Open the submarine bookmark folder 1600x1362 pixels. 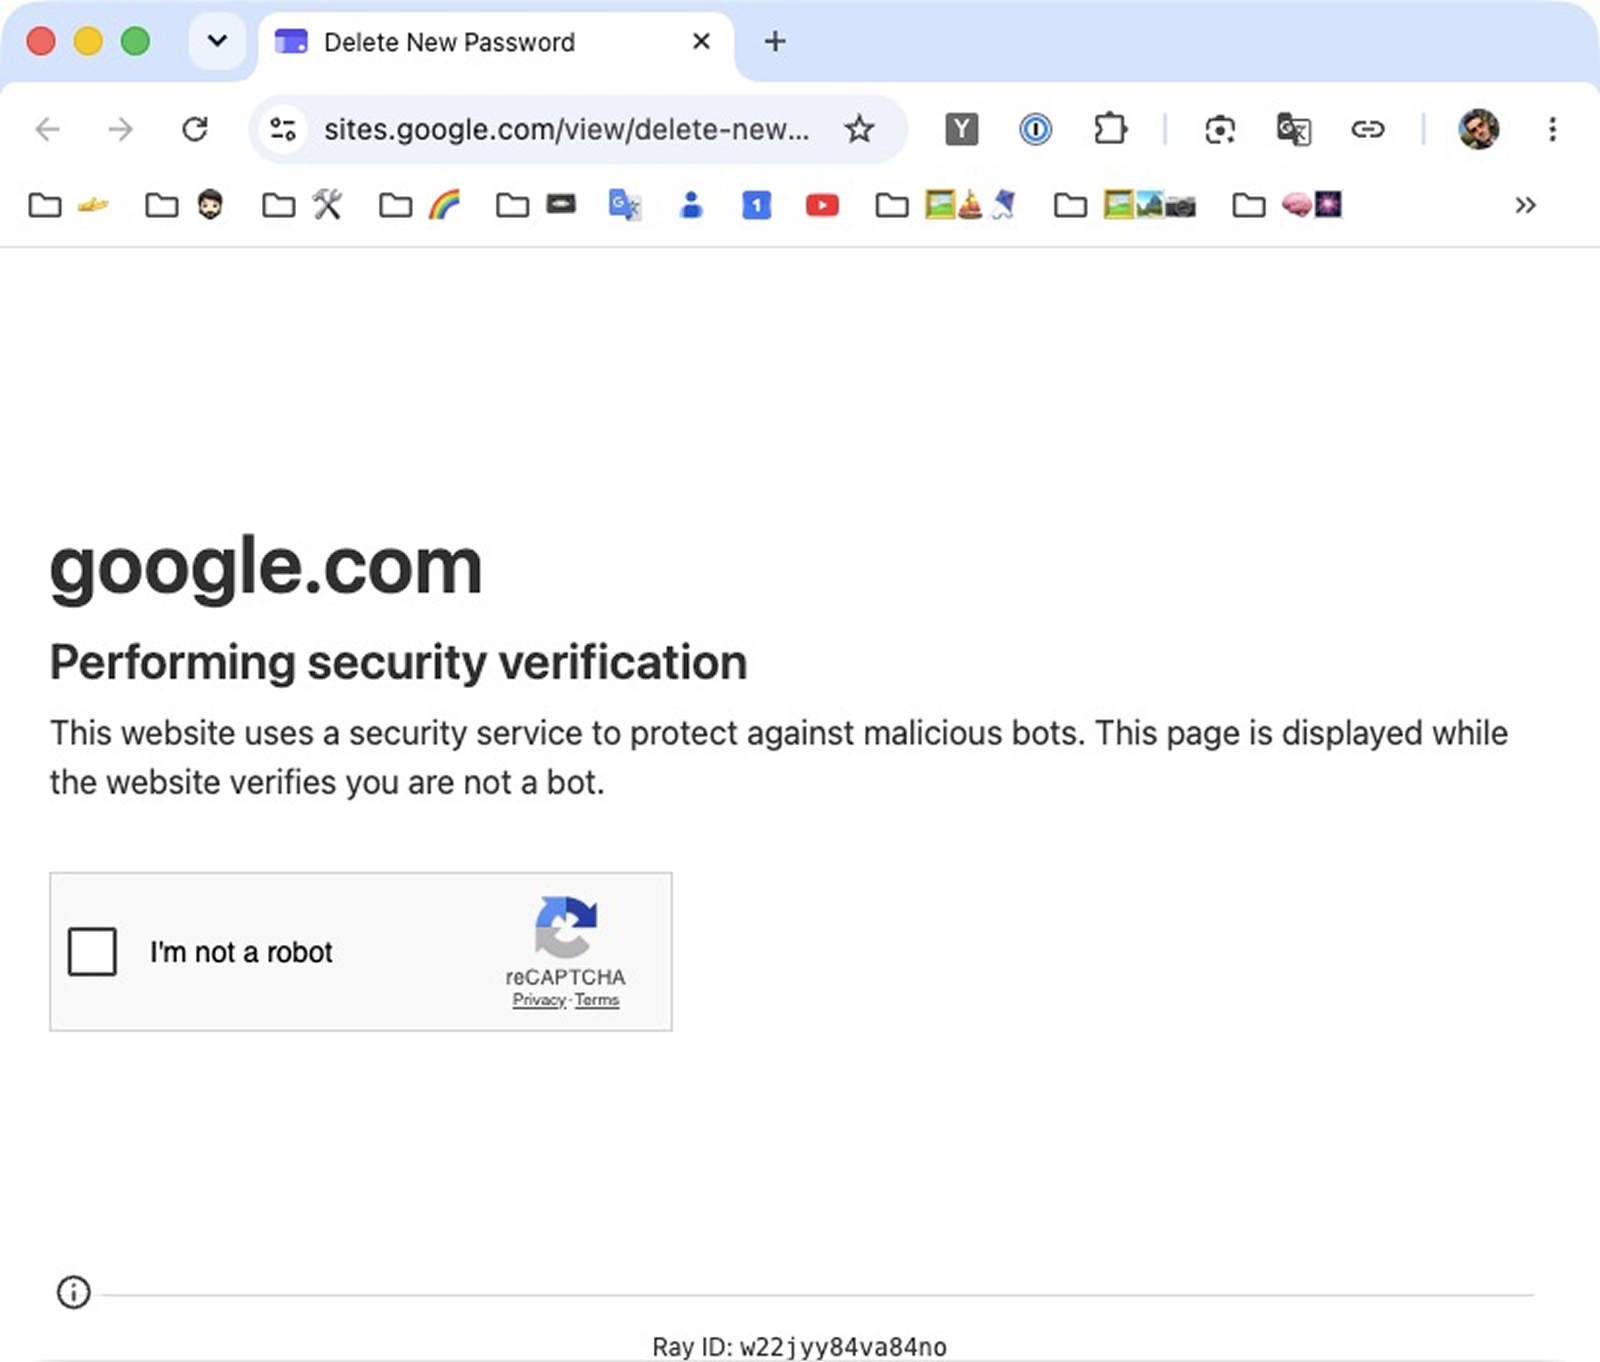[x=69, y=205]
